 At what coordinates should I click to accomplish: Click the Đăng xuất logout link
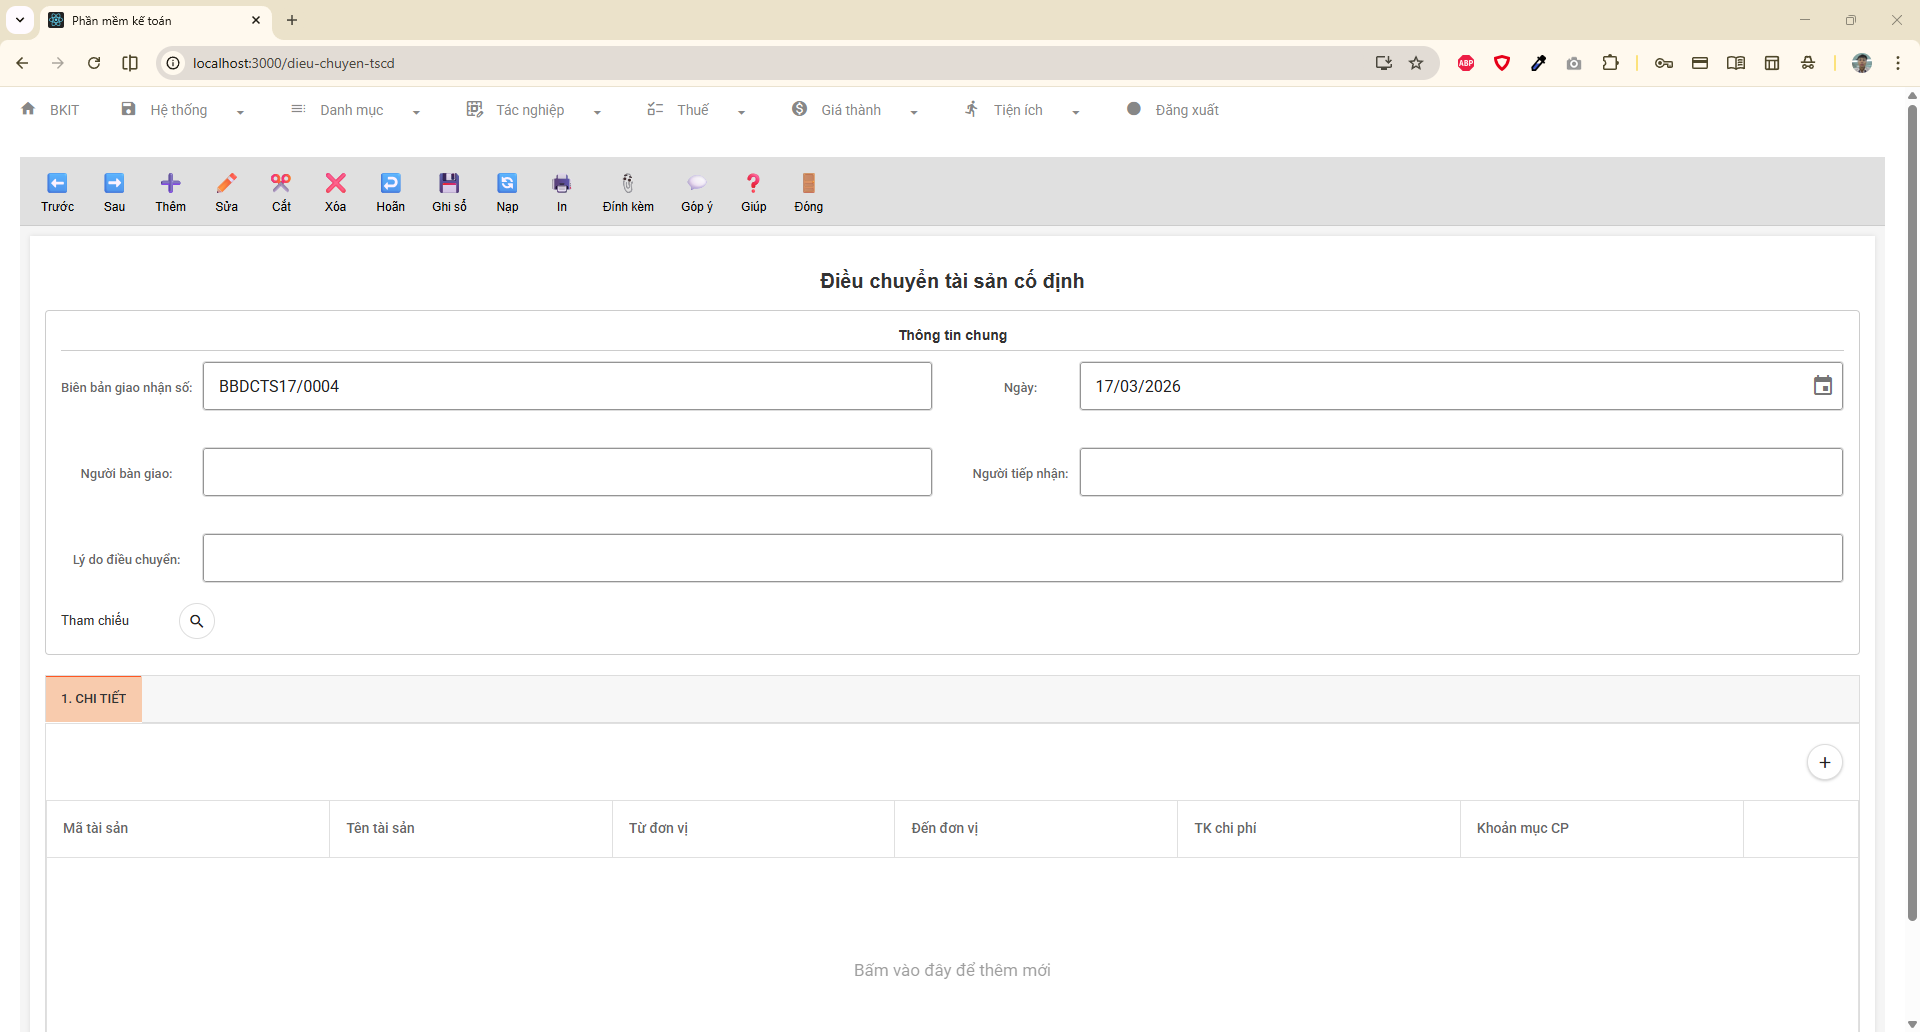[x=1186, y=110]
